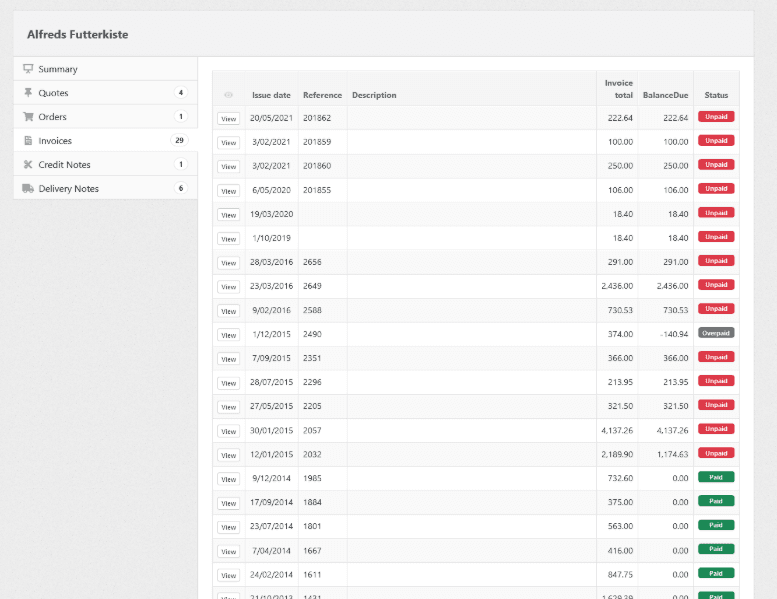Screen dimensions: 777x599
Task: Click the invoice total 2,436.00
Action: pos(617,286)
